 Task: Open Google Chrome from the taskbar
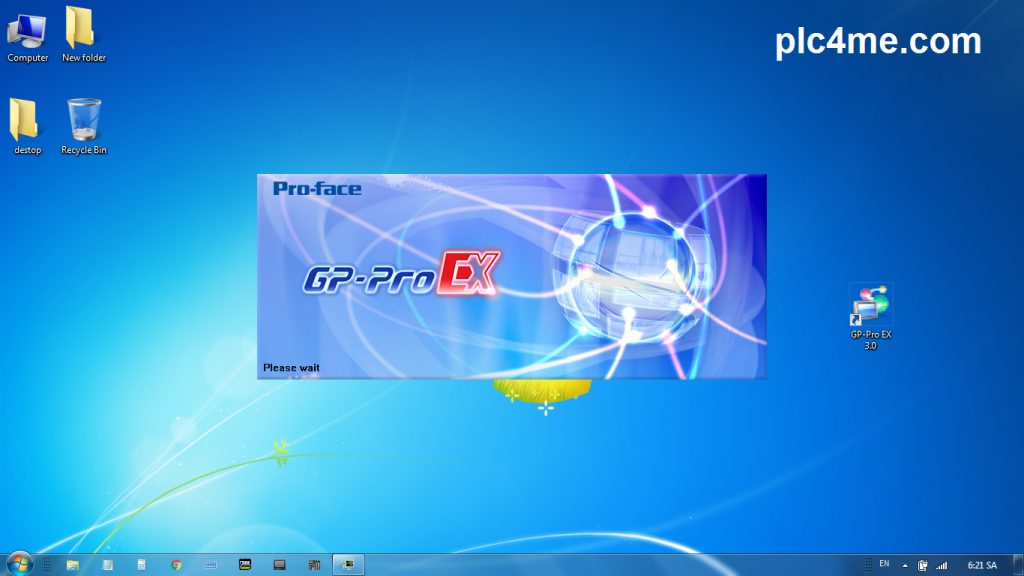pos(176,565)
